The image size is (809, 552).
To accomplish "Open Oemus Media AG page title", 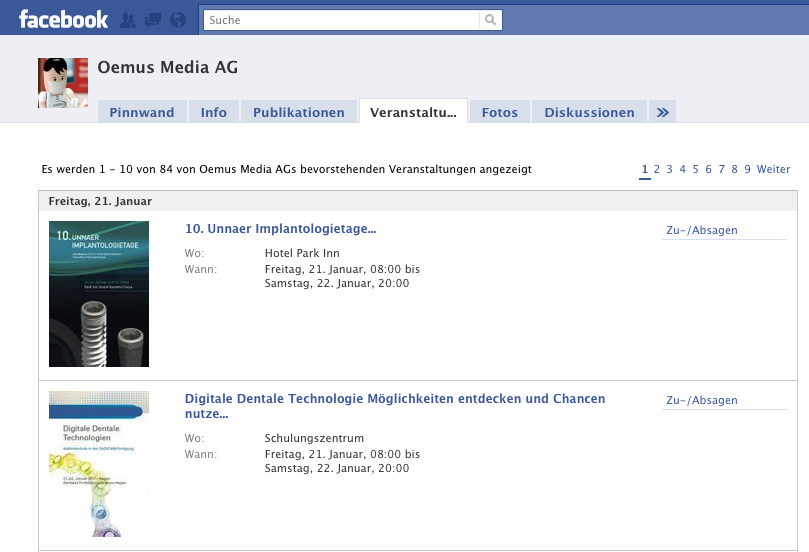I will (168, 67).
